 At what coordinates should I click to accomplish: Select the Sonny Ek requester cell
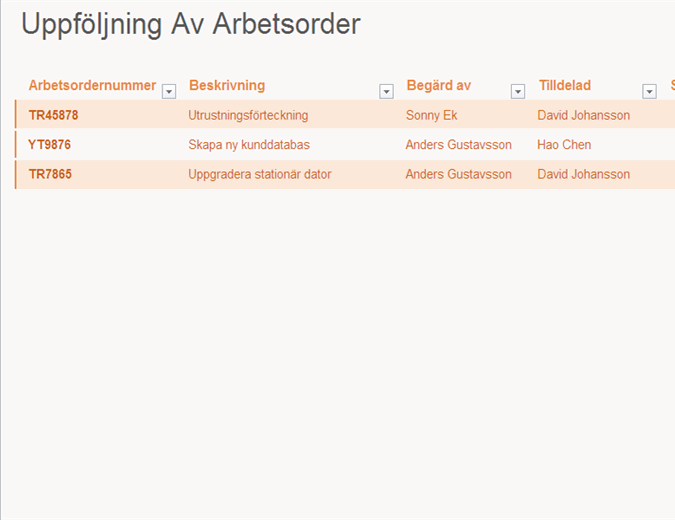pos(431,115)
